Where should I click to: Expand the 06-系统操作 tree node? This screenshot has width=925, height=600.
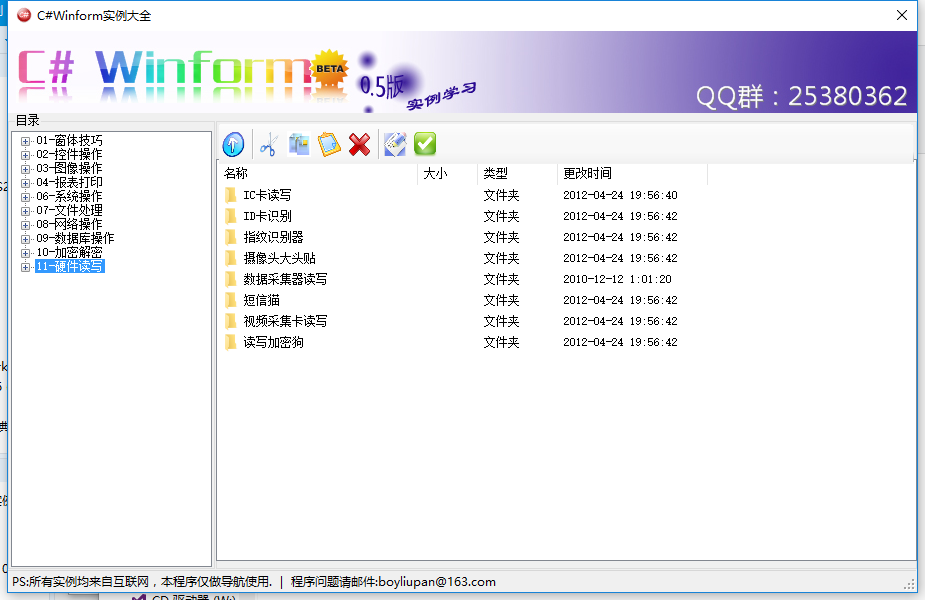25,197
